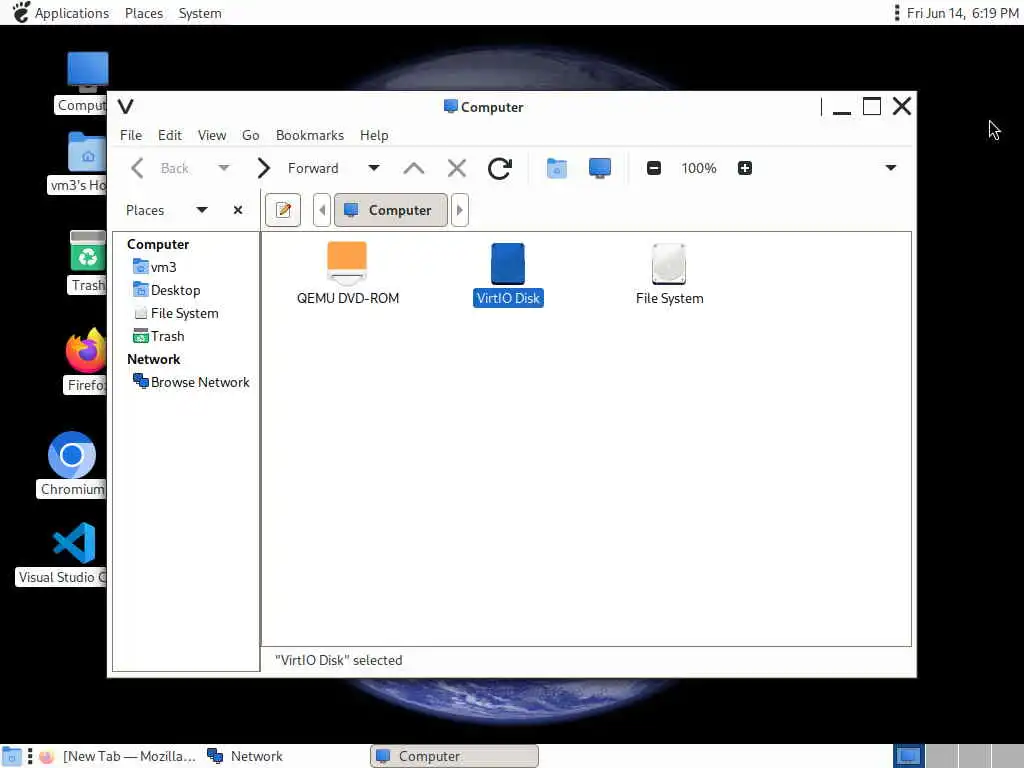Click the window menu V icon

pyautogui.click(x=125, y=106)
